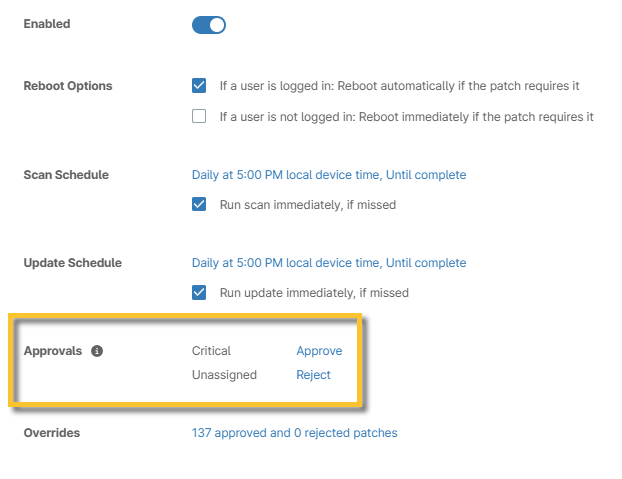
Task: Select the Update Schedule row label
Action: point(72,263)
